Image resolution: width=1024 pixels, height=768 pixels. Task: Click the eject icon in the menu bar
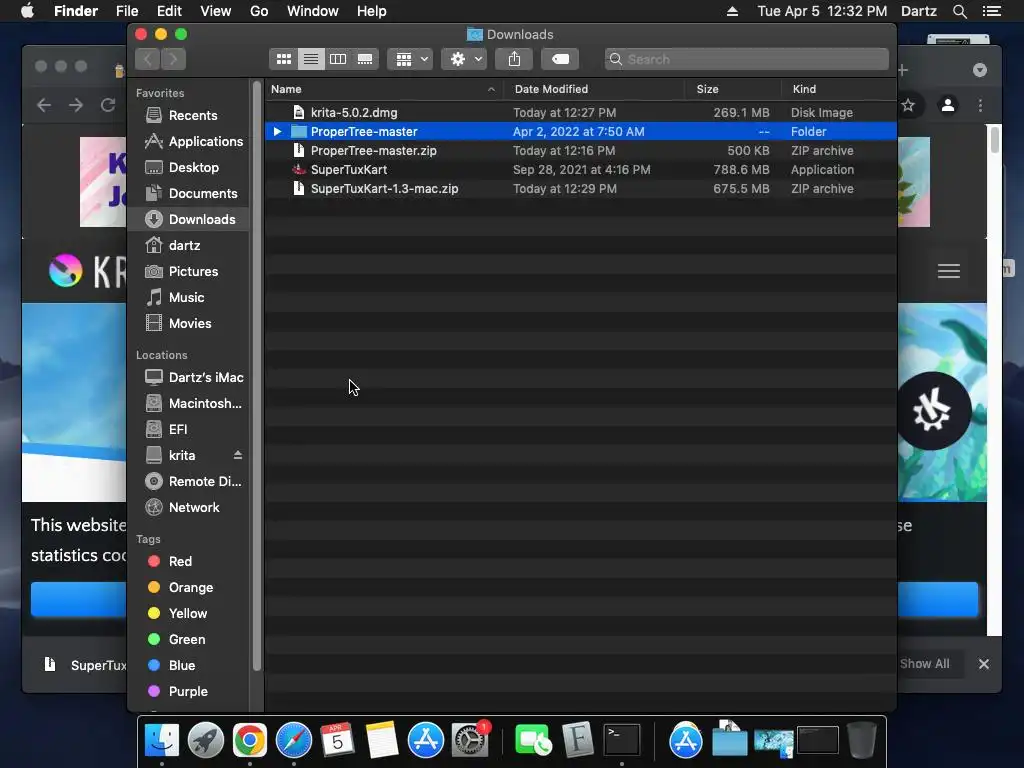coord(732,11)
